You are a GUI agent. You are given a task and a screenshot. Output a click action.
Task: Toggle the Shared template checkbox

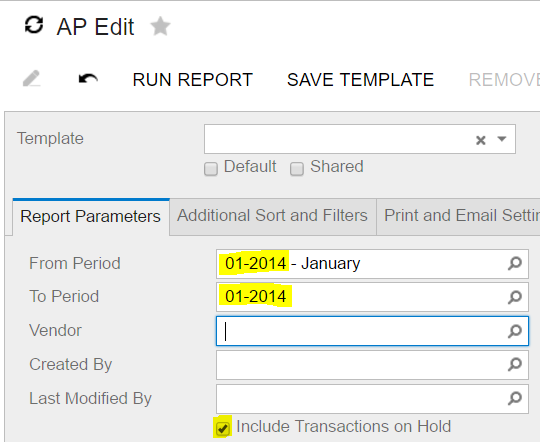(x=297, y=169)
